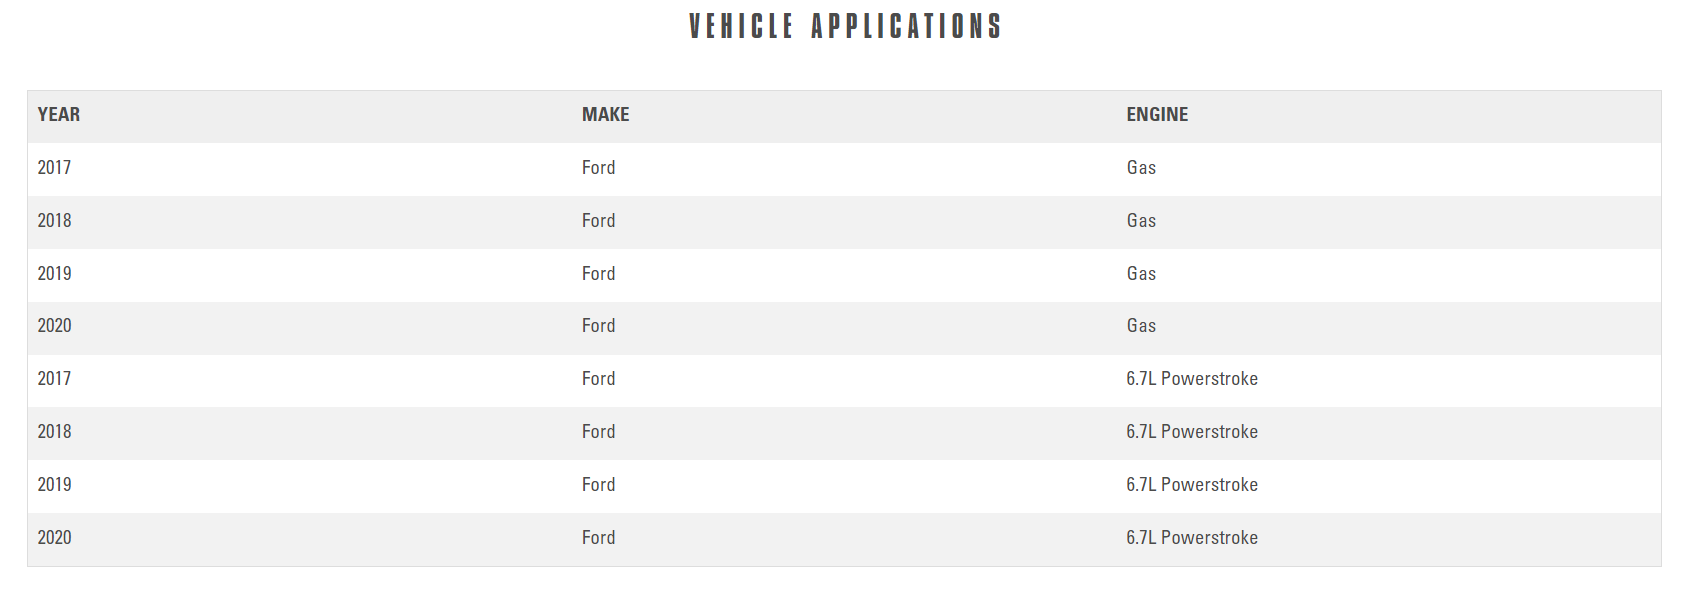Click 6.7L Powerstroke for the 2017 row
The height and width of the screenshot is (589, 1698).
click(x=1192, y=379)
